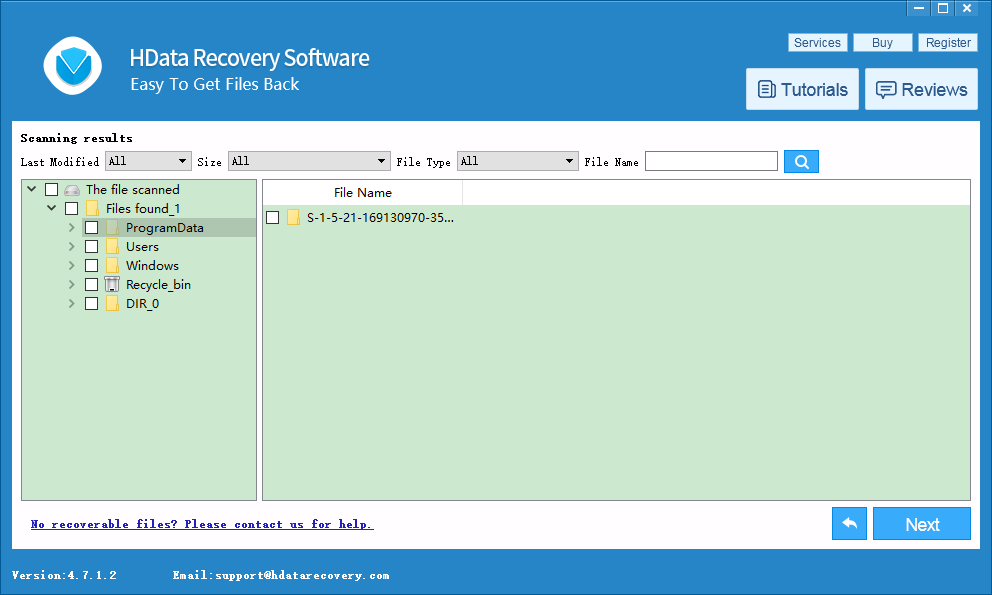
Task: Click the drive icon of The file scanned
Action: (x=72, y=190)
